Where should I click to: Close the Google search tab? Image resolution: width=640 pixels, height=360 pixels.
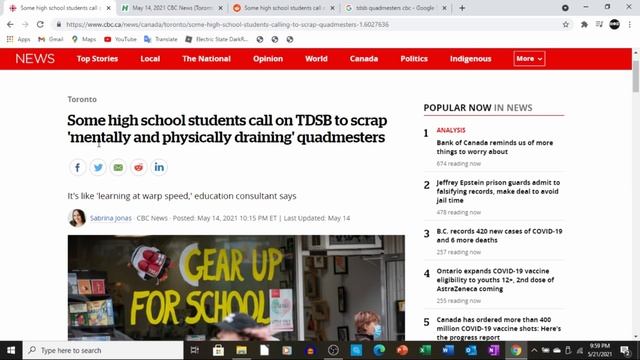(x=444, y=8)
